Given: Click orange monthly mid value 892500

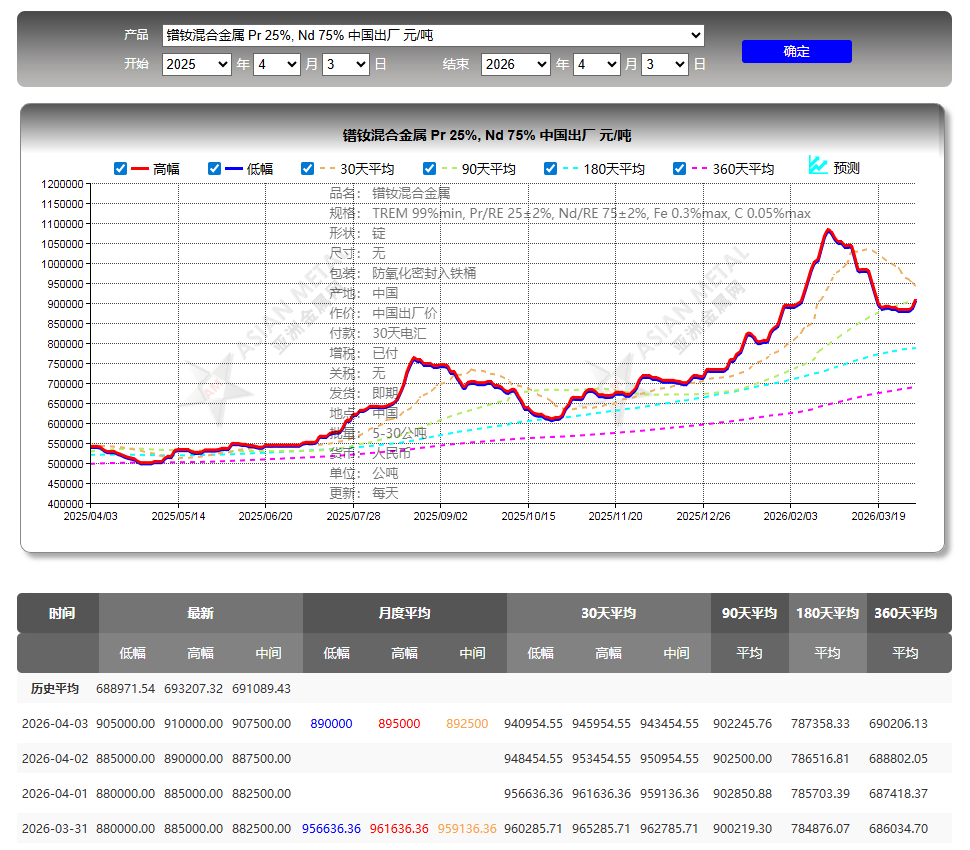Looking at the screenshot, I should coord(467,724).
